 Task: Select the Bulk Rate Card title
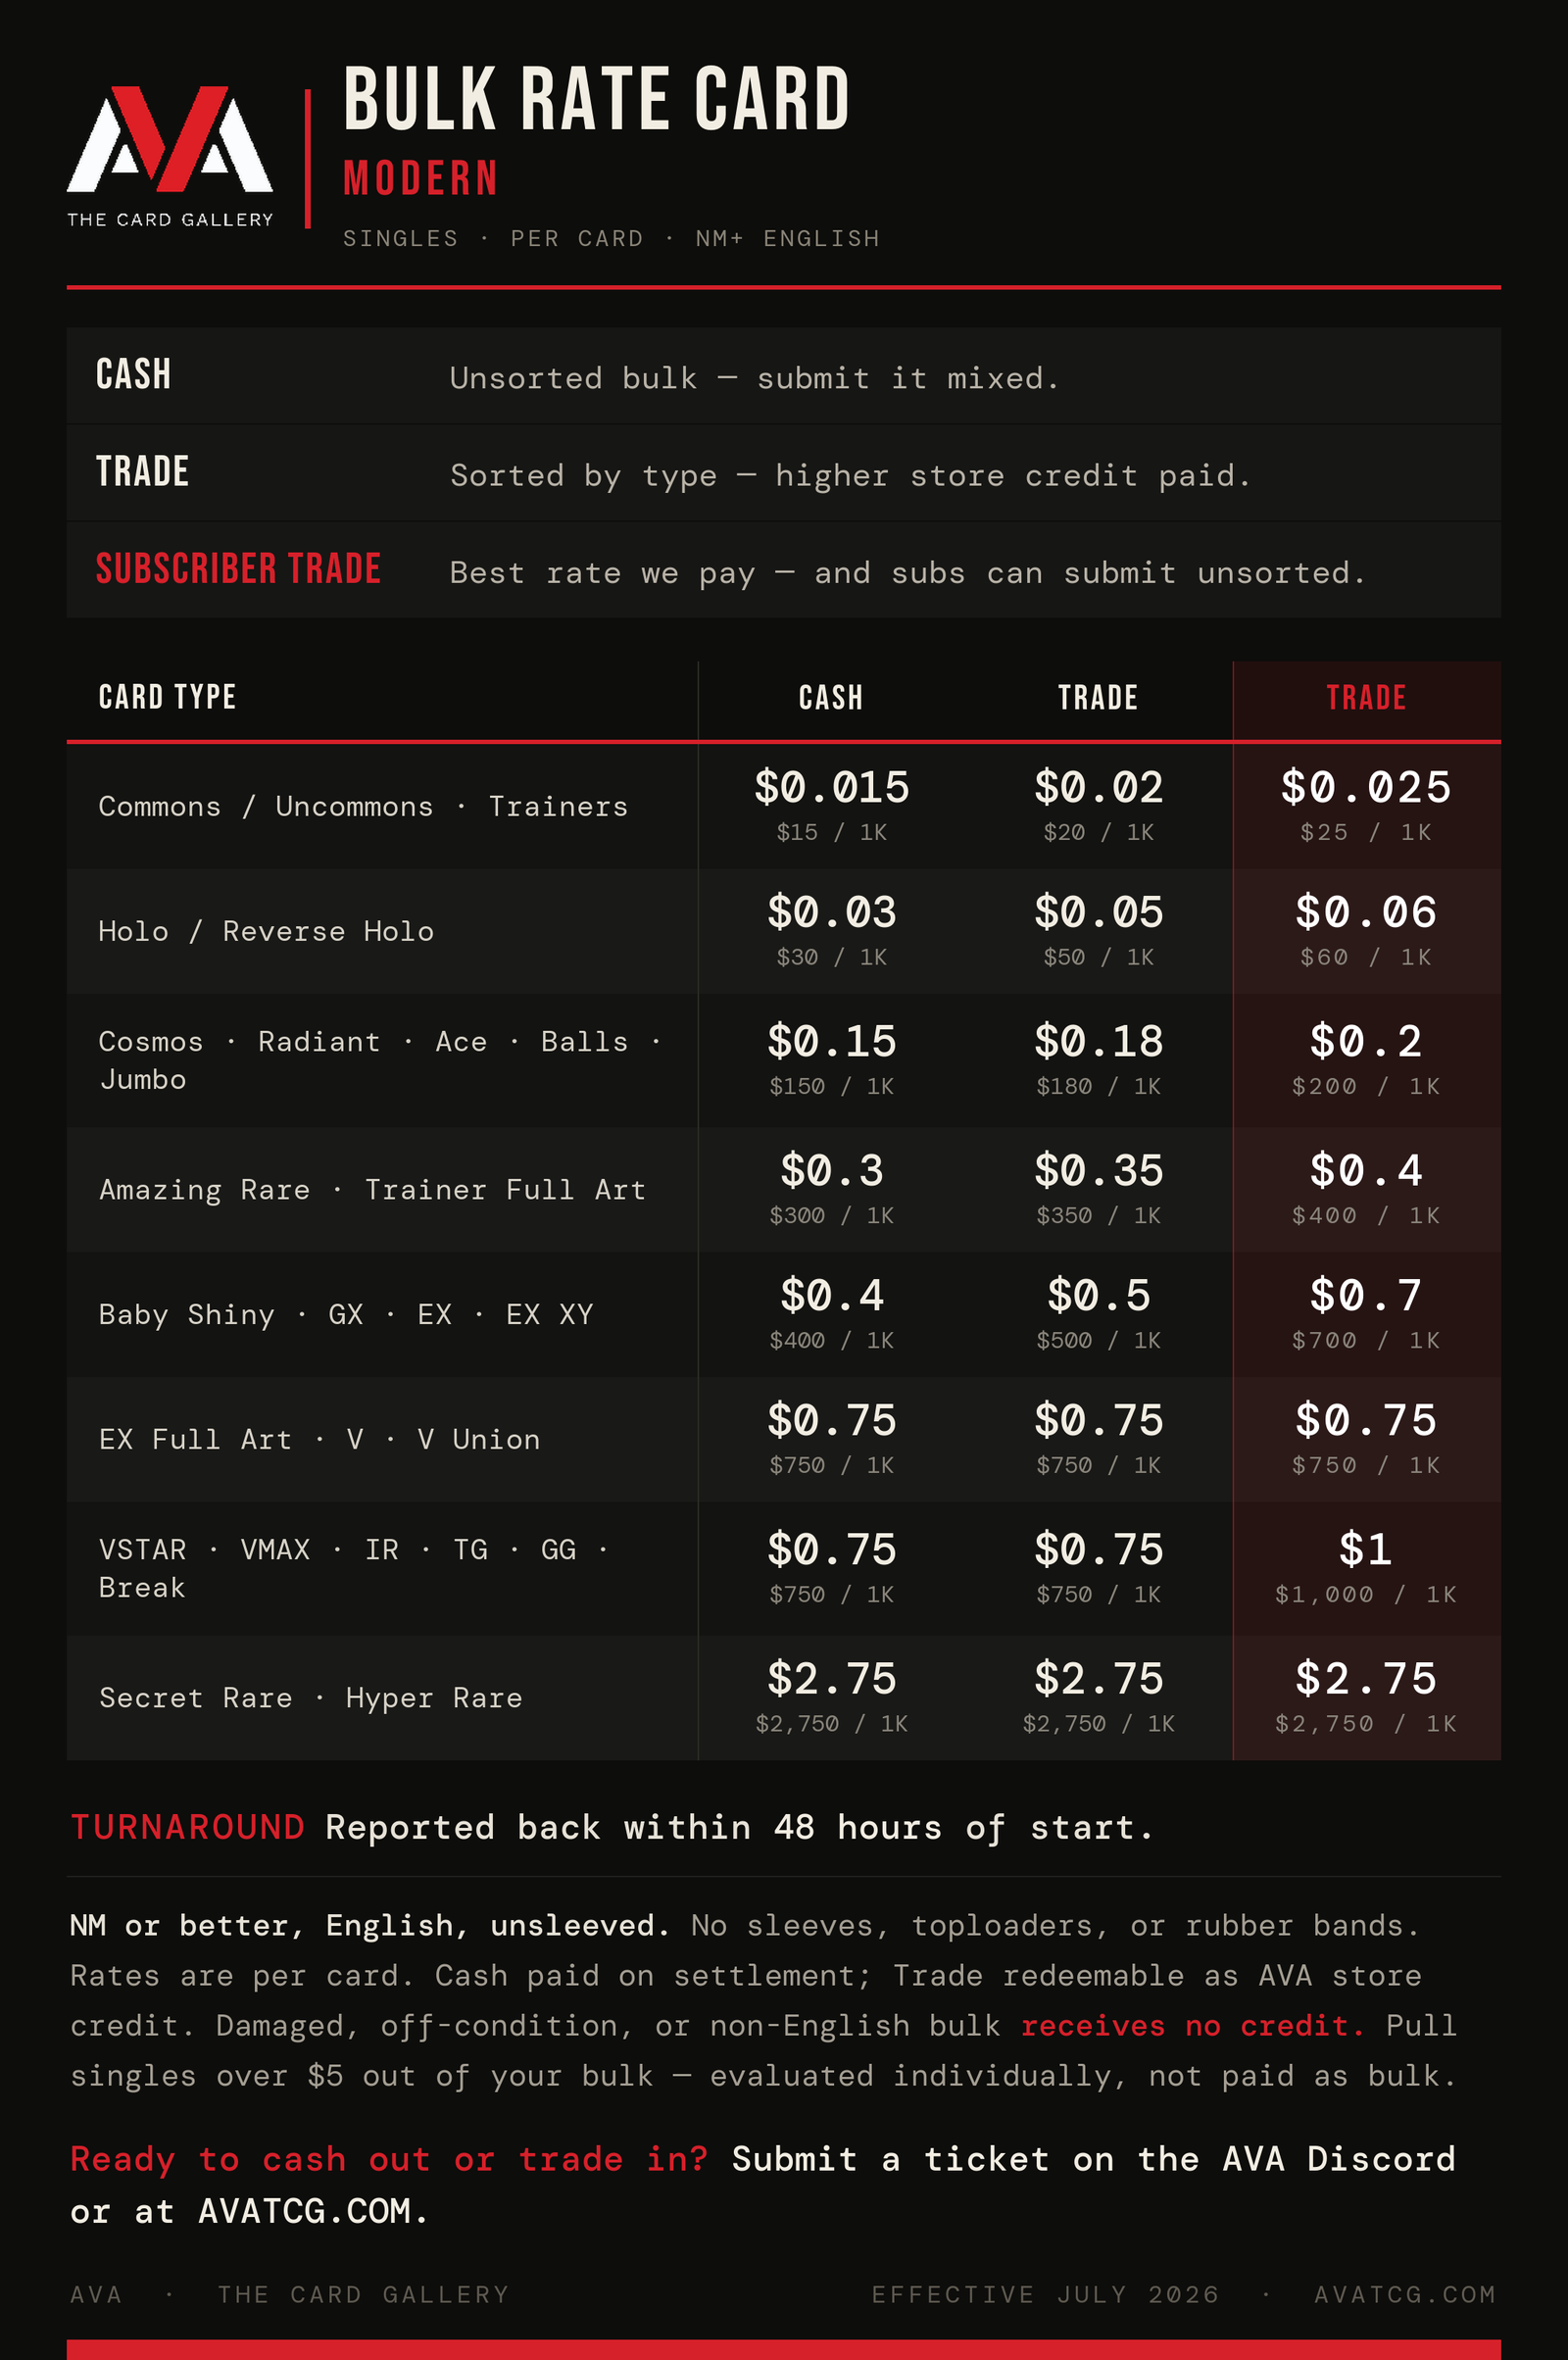click(x=596, y=99)
